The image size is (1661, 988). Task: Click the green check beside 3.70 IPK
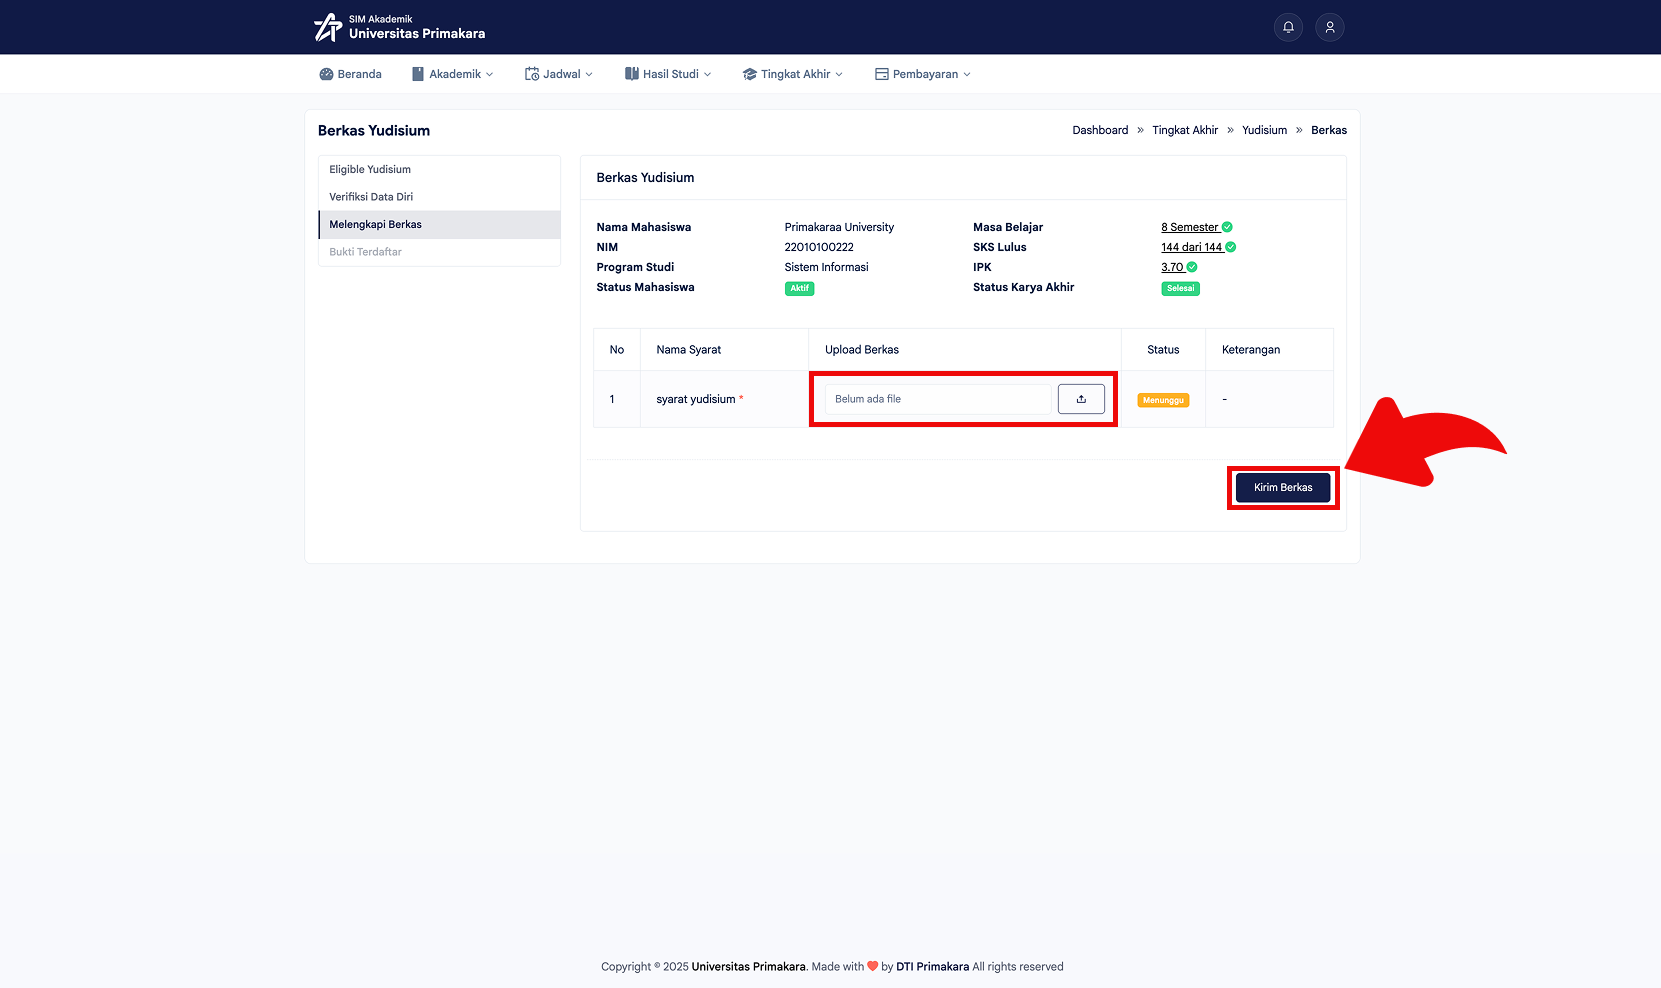(1192, 267)
